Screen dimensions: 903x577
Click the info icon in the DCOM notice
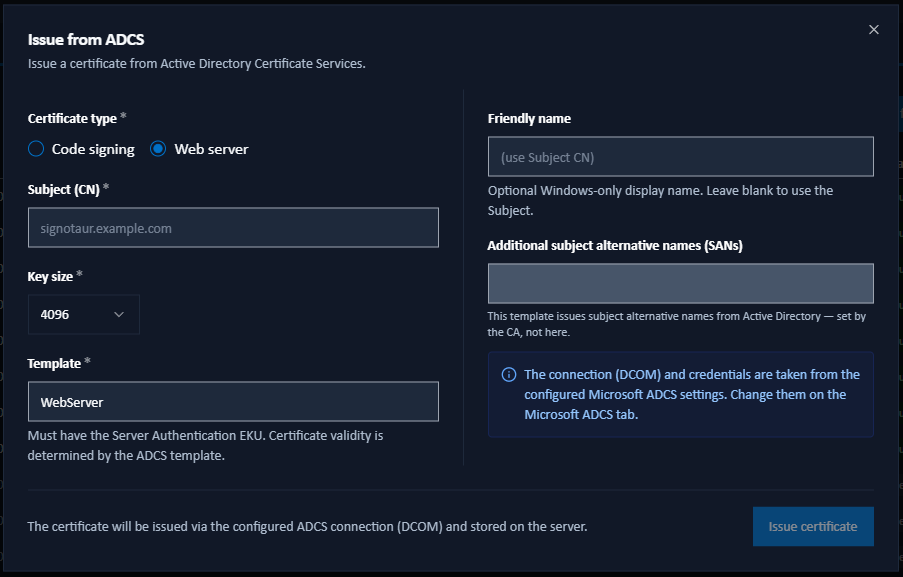[x=509, y=374]
